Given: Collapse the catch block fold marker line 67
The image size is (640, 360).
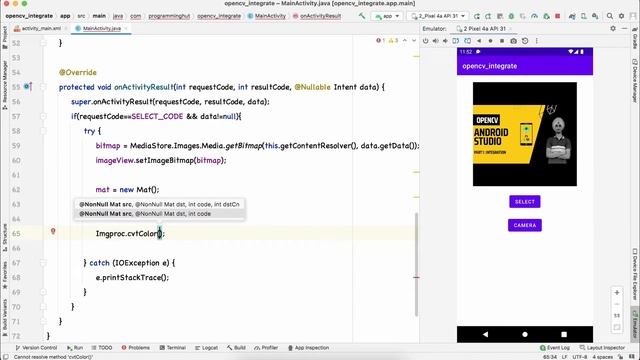Looking at the screenshot, I should point(43,263).
